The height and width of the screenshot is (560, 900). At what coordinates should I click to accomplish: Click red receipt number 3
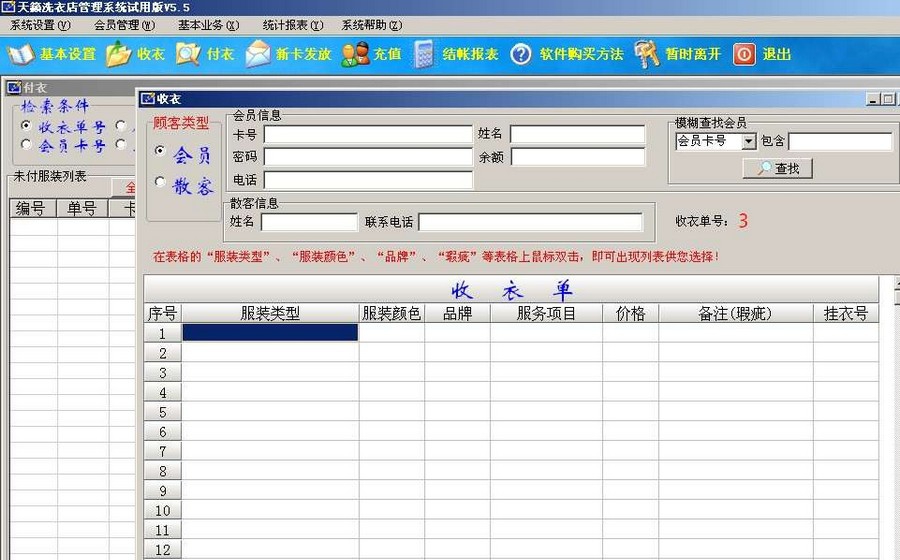743,221
